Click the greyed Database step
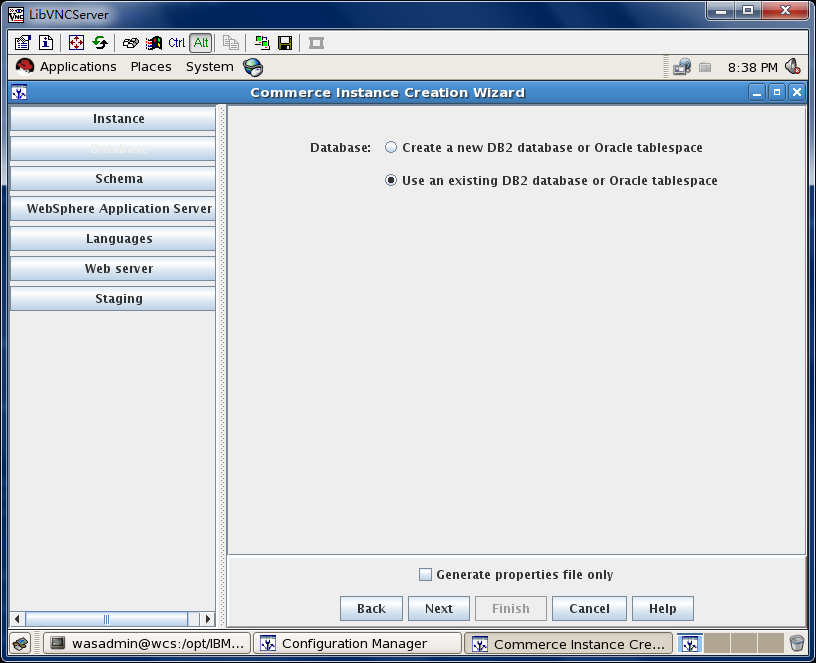 pyautogui.click(x=113, y=149)
